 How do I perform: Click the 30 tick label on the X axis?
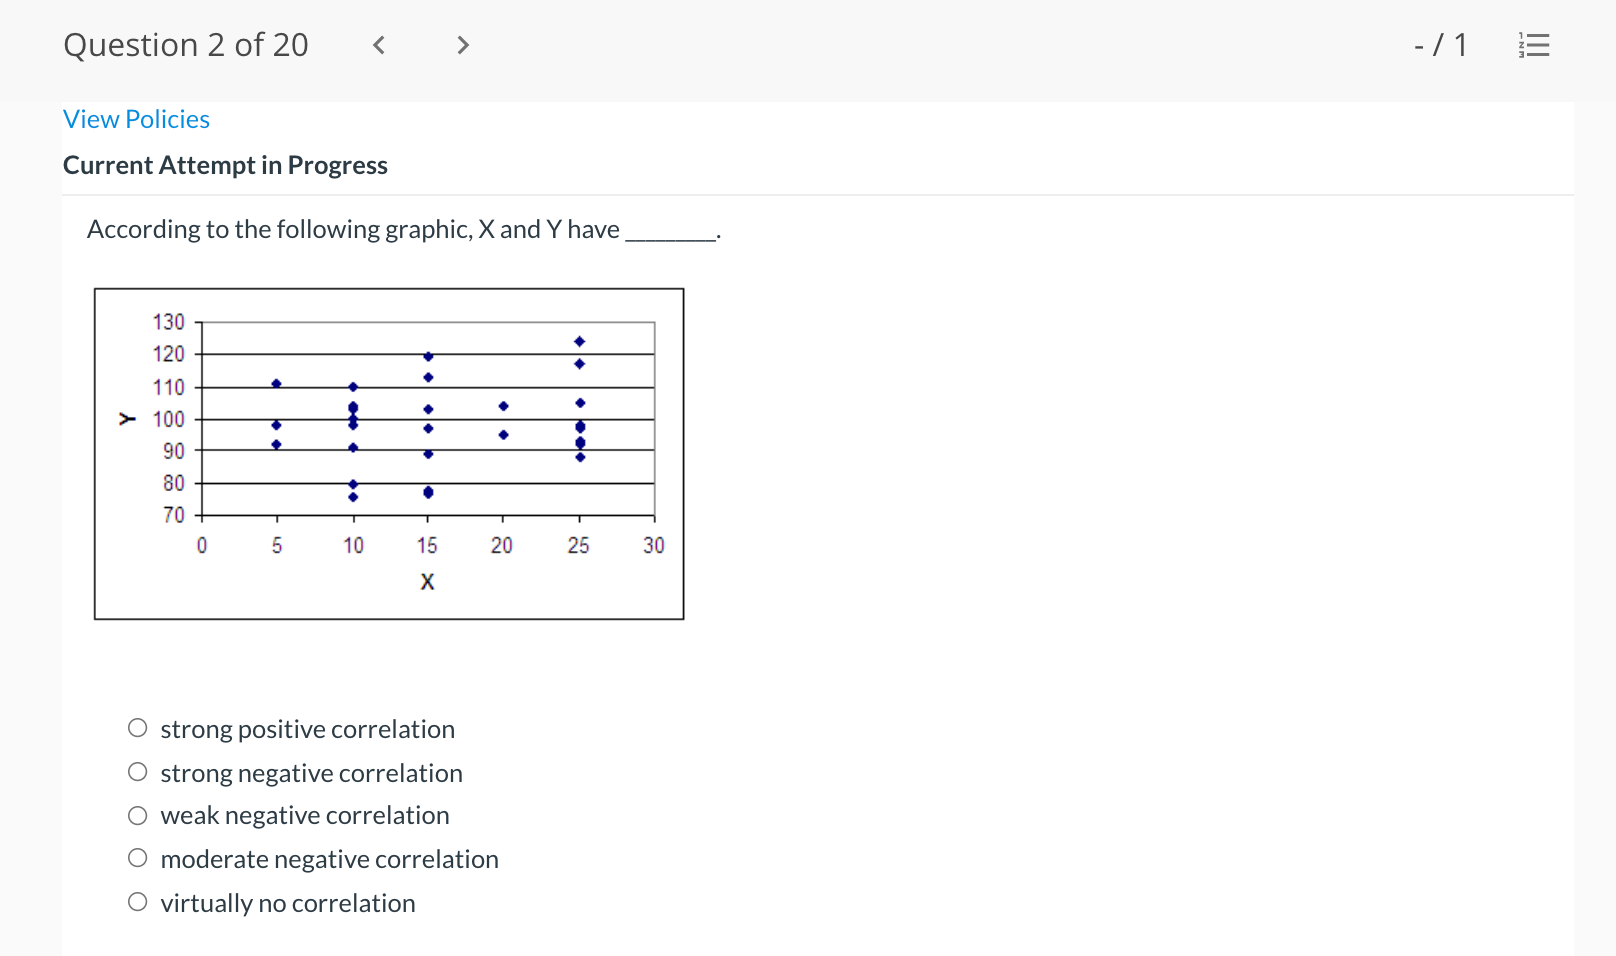tap(653, 545)
